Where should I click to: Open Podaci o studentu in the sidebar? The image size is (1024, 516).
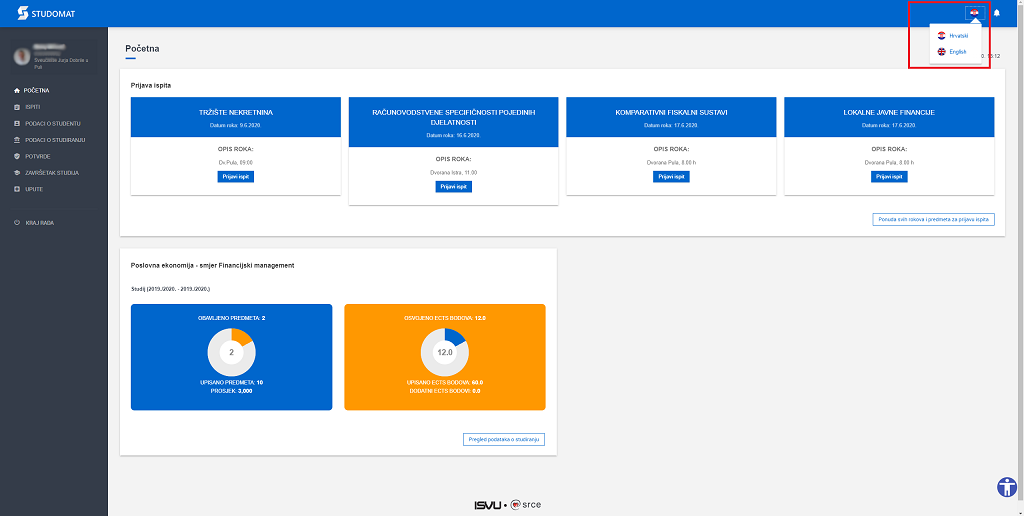54,124
